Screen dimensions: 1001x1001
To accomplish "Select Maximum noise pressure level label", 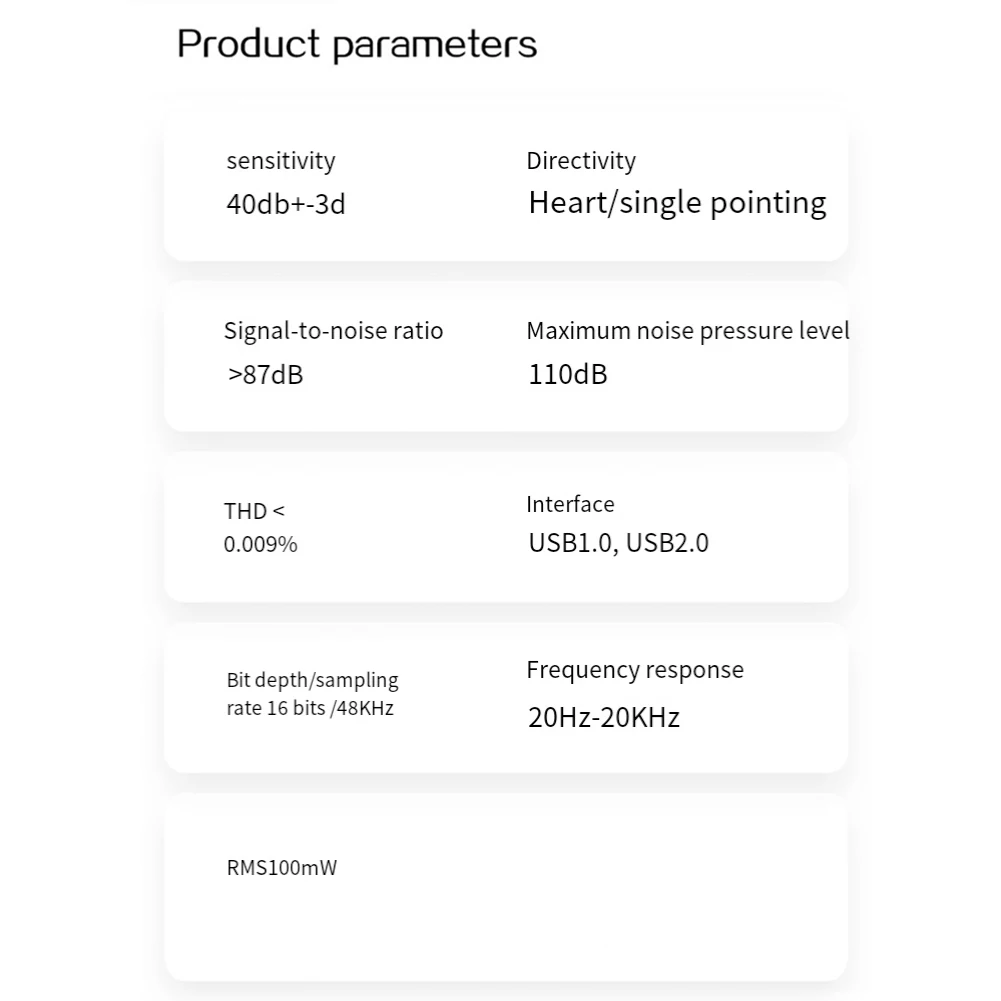I will coord(688,331).
